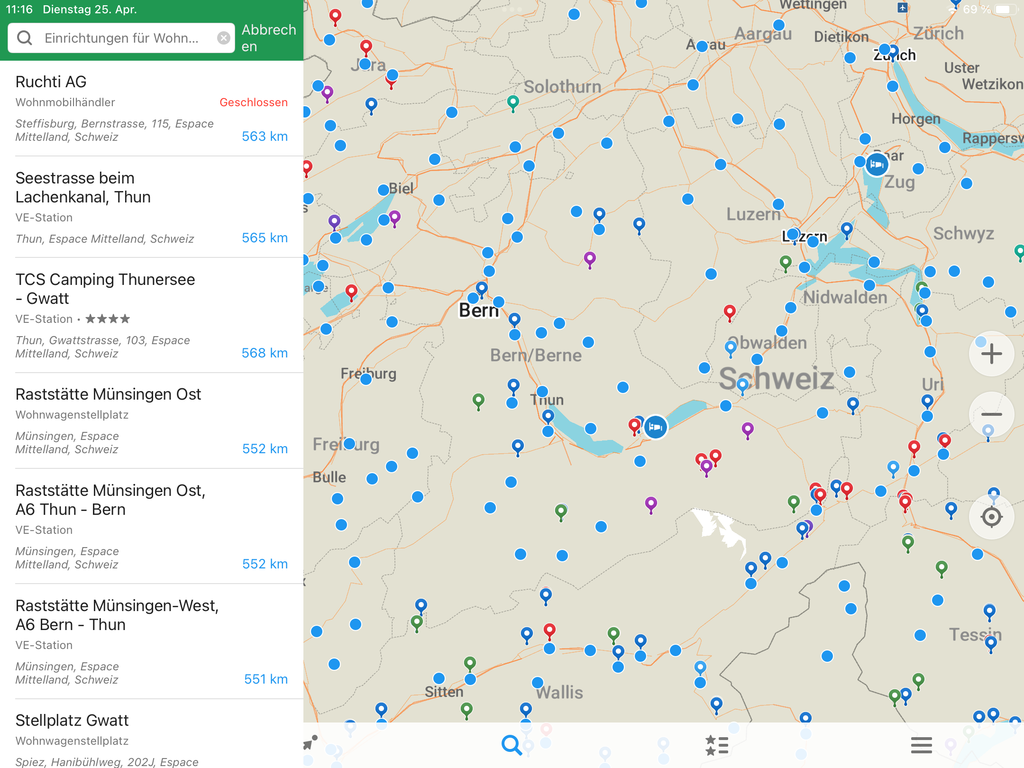This screenshot has height=768, width=1024.
Task: Tap Tessin label on map
Action: (975, 634)
